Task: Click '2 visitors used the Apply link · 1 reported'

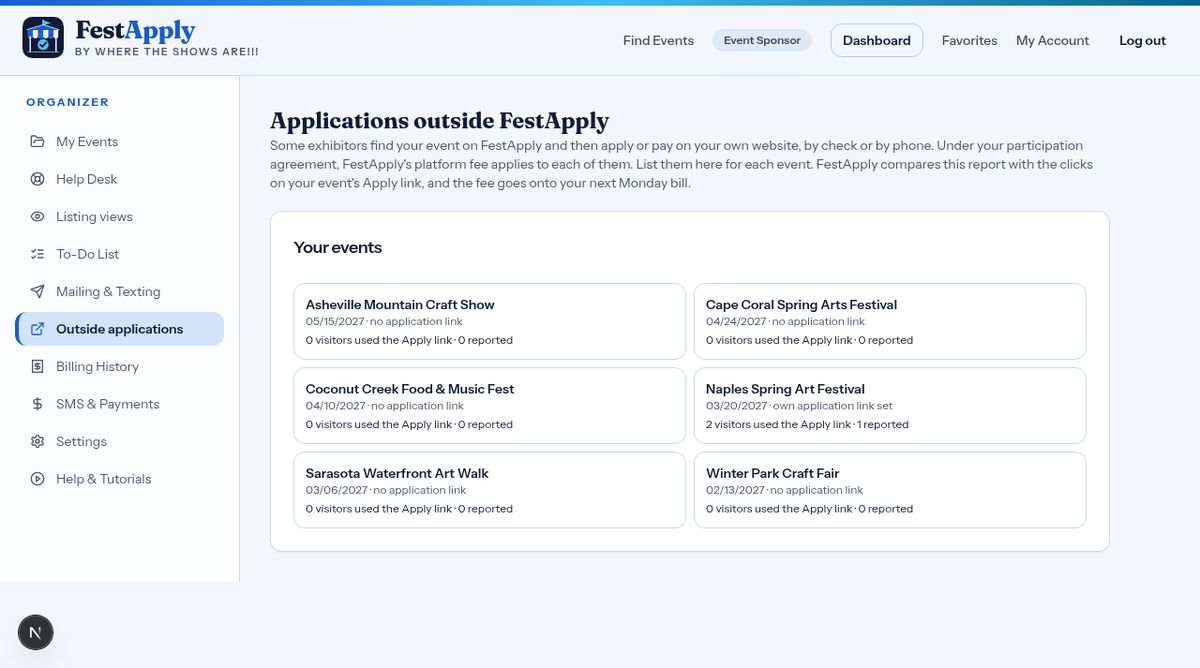Action: (x=807, y=424)
